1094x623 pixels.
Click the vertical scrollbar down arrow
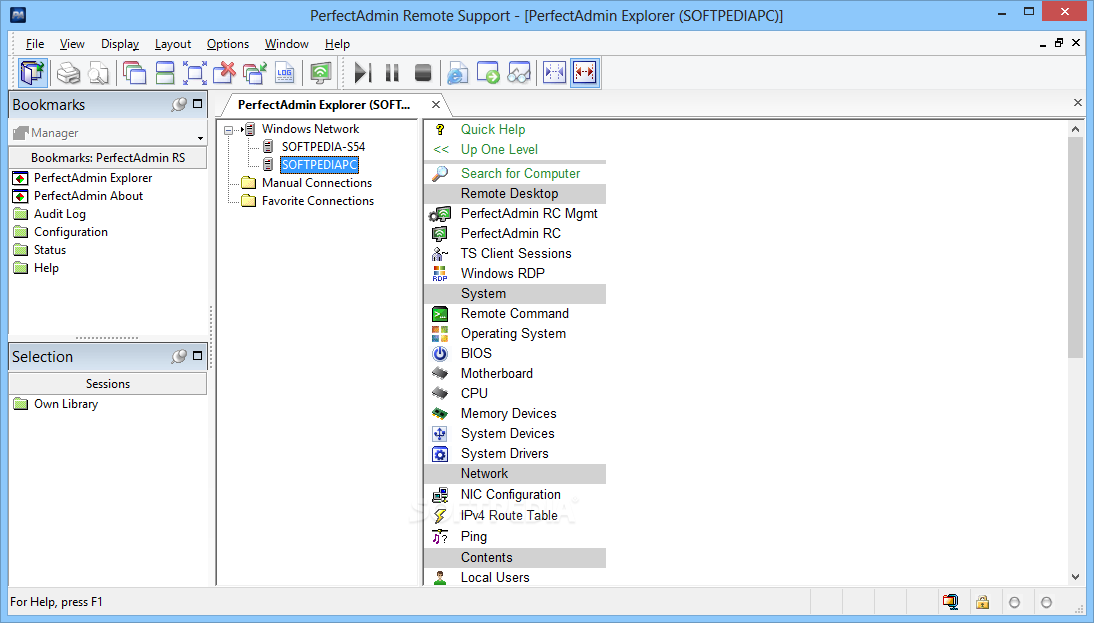pyautogui.click(x=1075, y=577)
